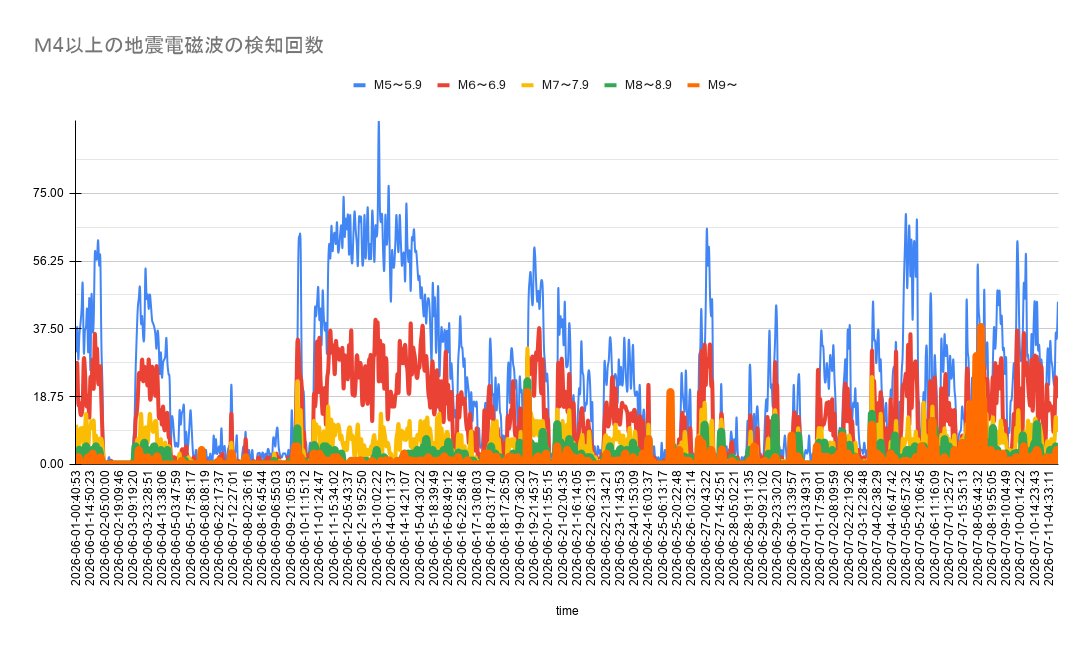Click x-axis label 2026-06-14-14:21:07

(x=404, y=528)
